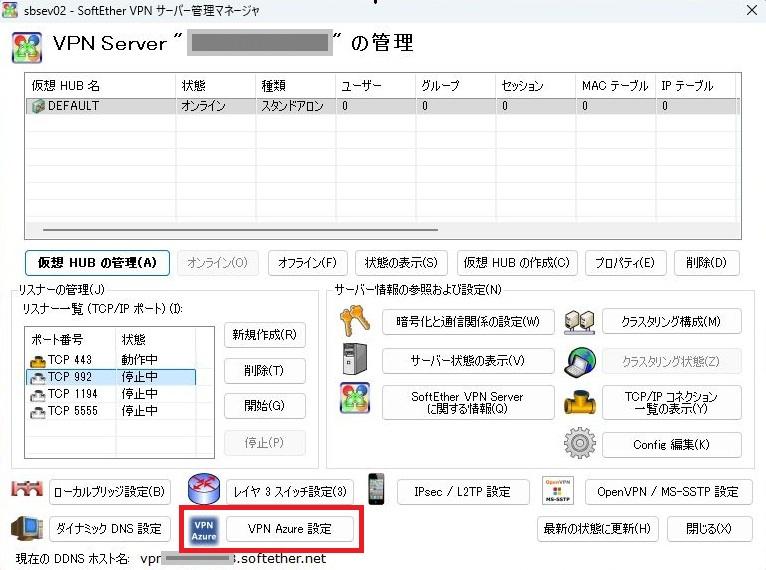766x570 pixels.
Task: Click the clustering status globe icon
Action: (x=580, y=362)
